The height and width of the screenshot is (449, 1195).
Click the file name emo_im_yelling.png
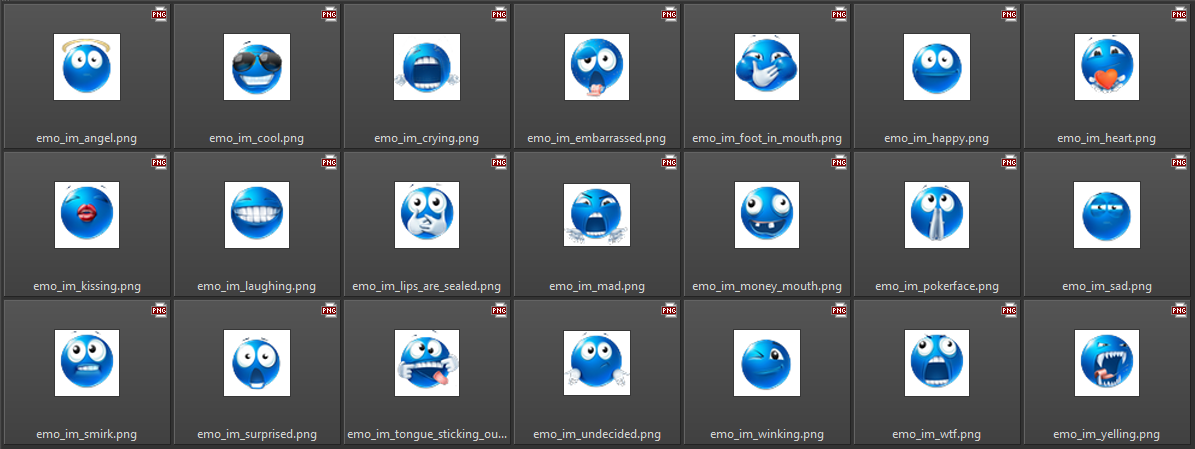1107,435
